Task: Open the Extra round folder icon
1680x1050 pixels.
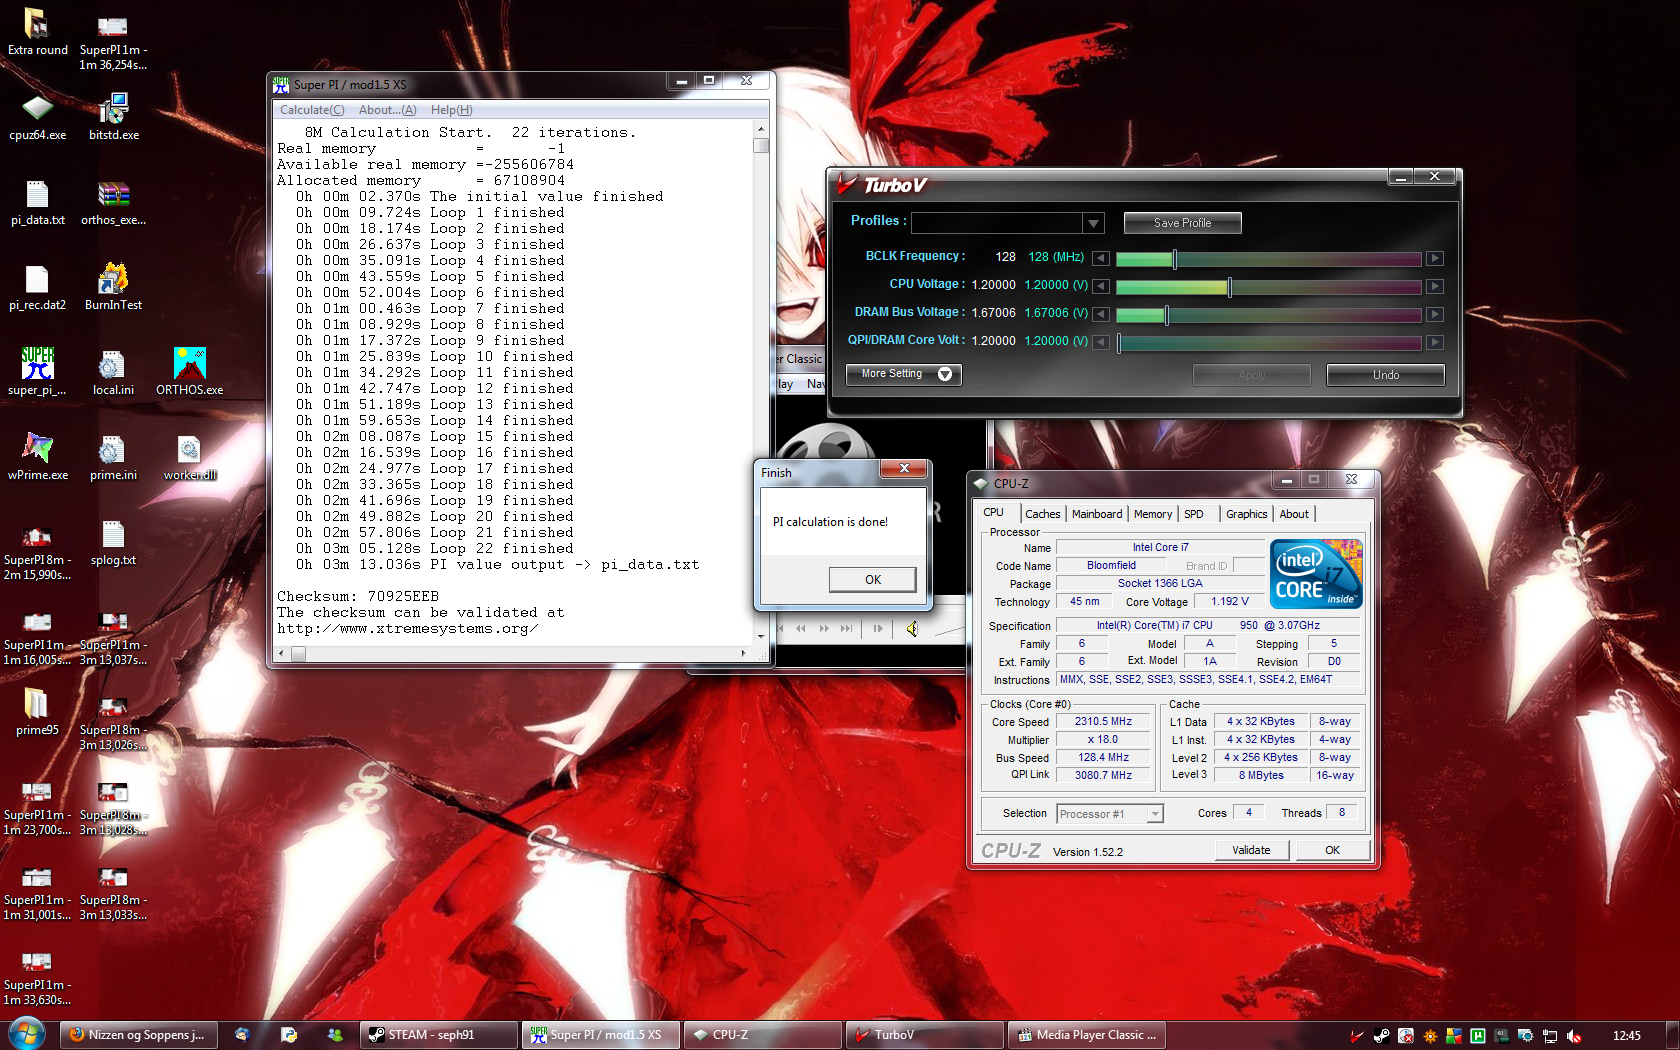Action: (x=37, y=32)
